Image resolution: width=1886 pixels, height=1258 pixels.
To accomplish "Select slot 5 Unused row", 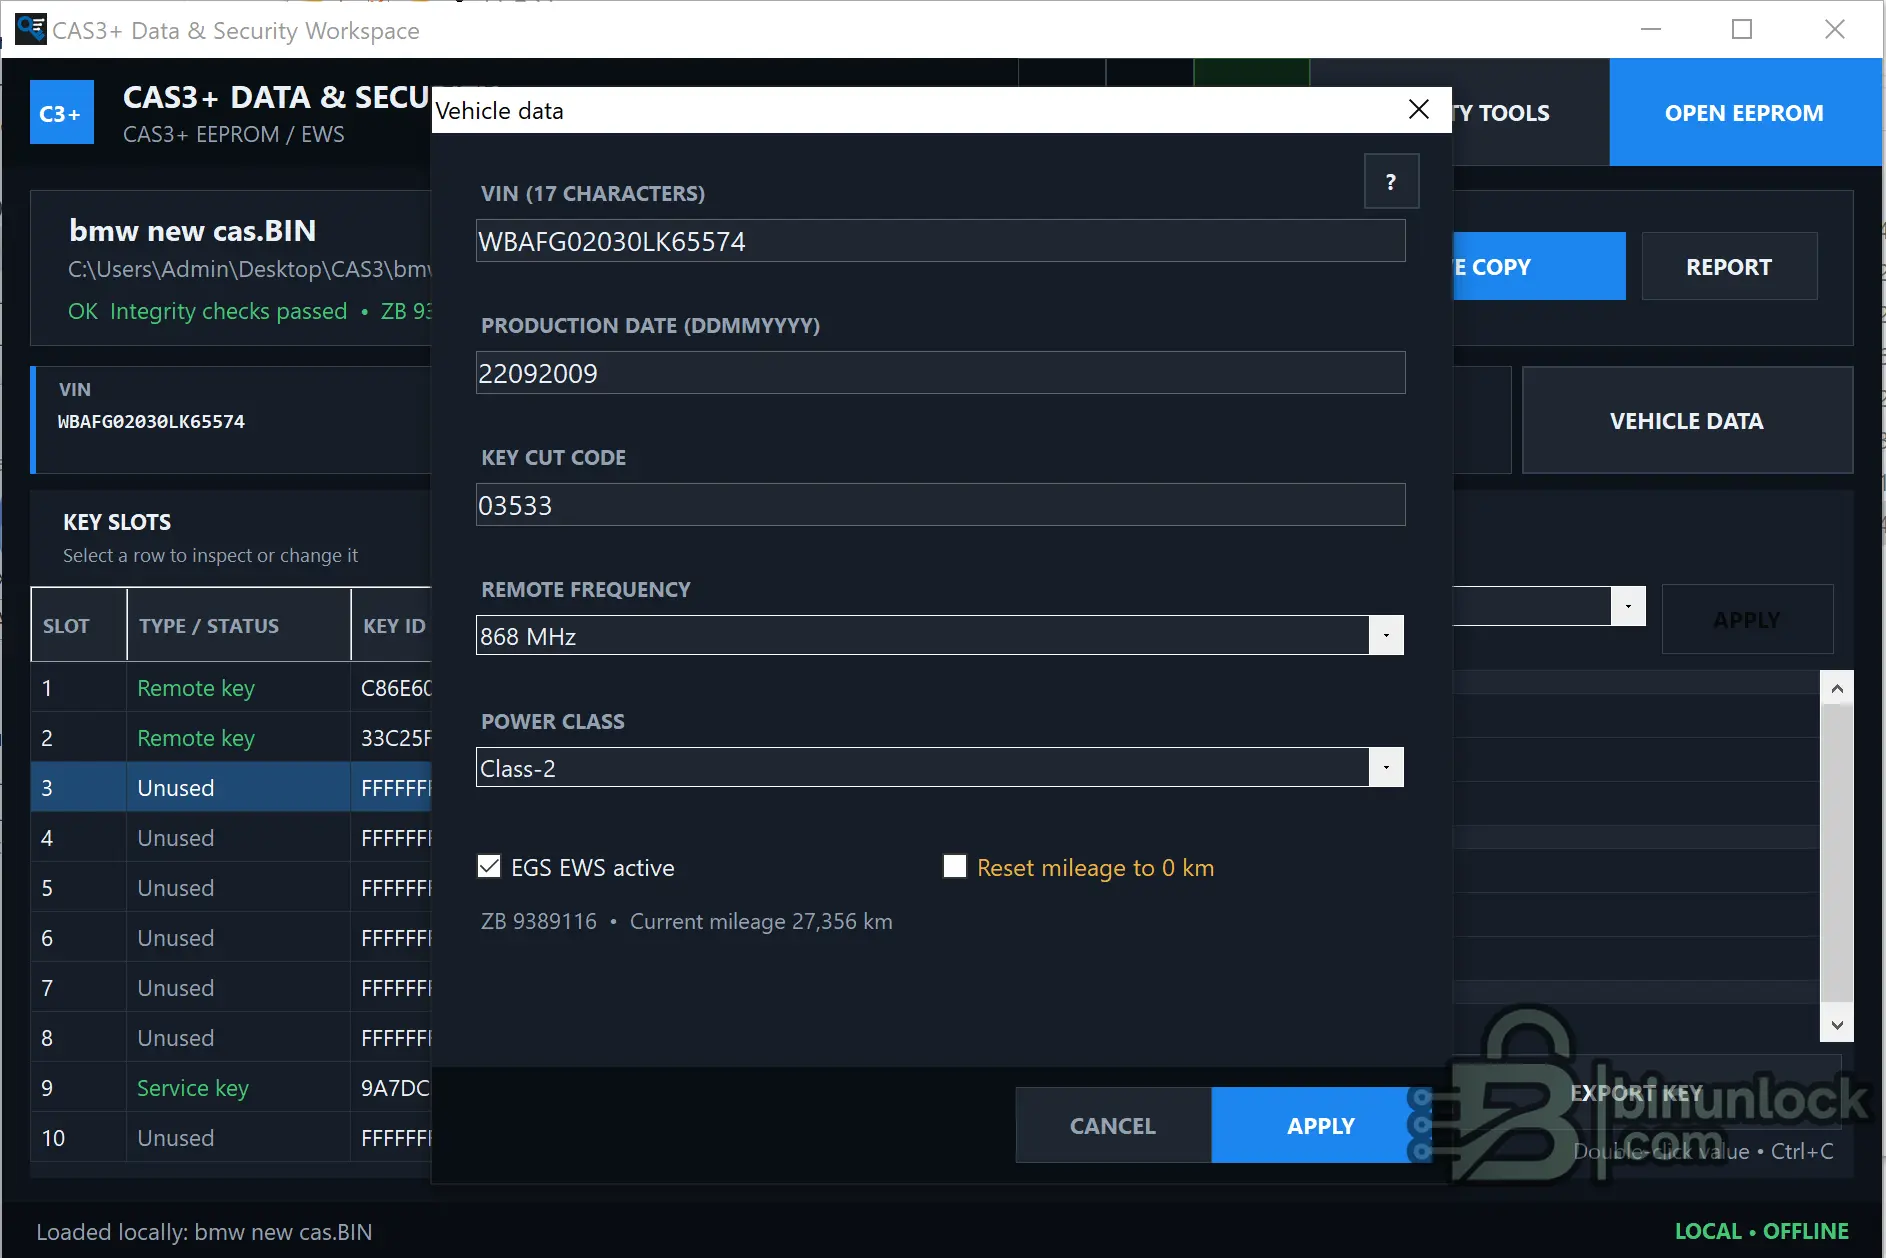I will [x=231, y=887].
